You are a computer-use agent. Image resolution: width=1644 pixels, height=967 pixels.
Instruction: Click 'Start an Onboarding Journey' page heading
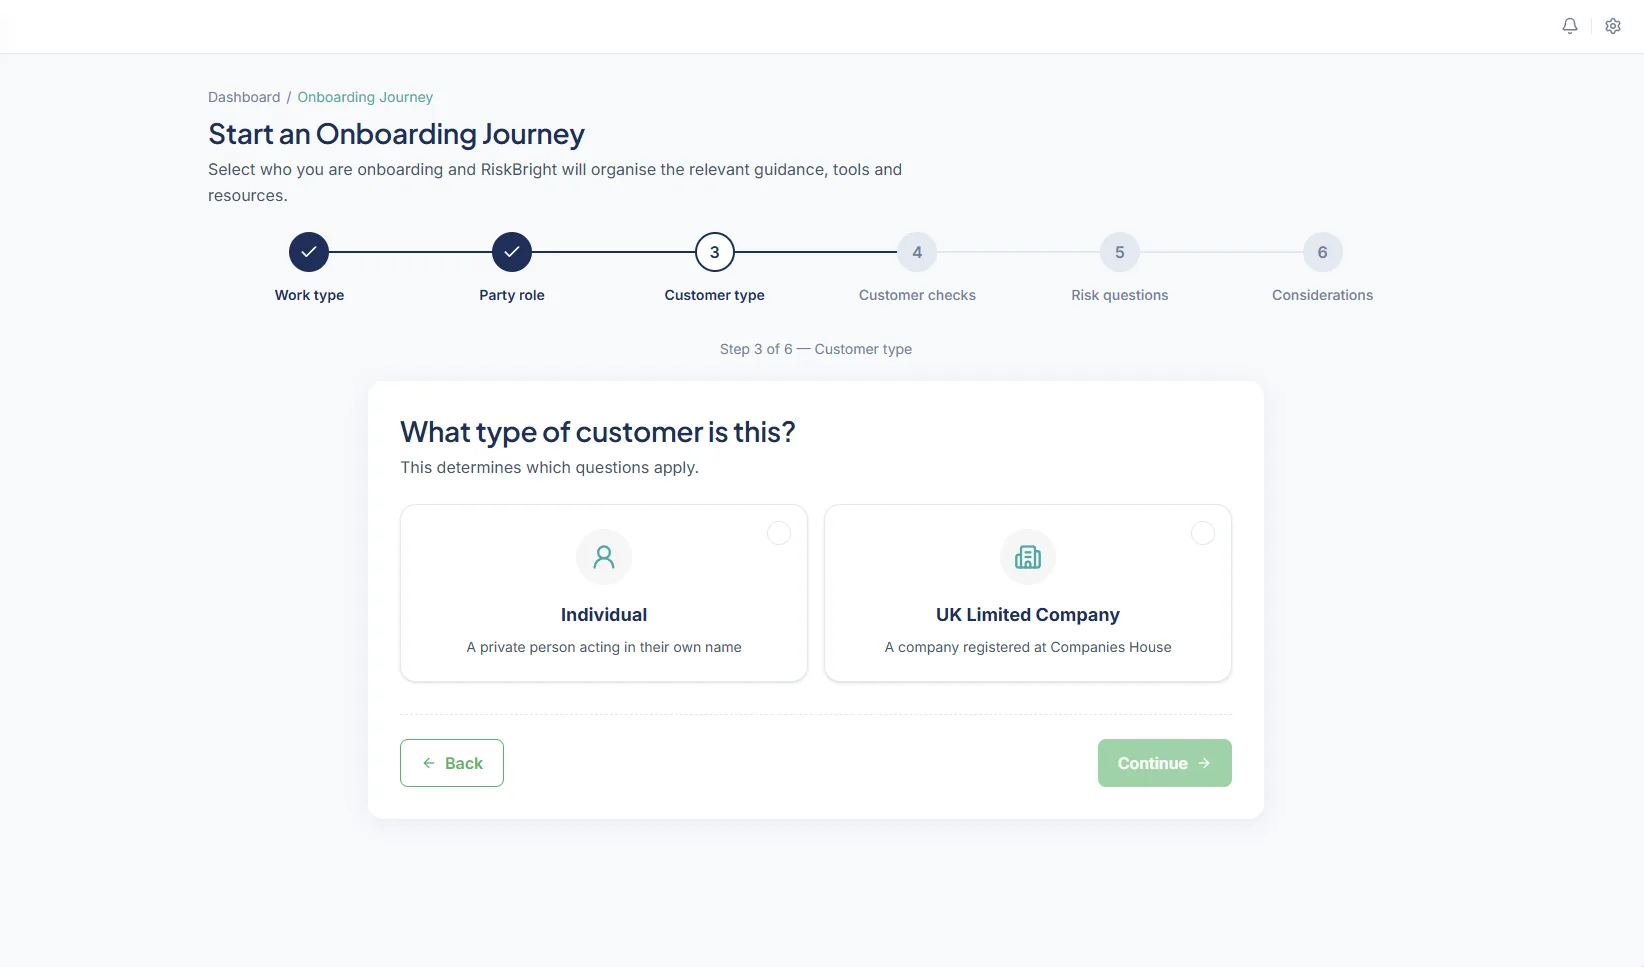click(396, 134)
